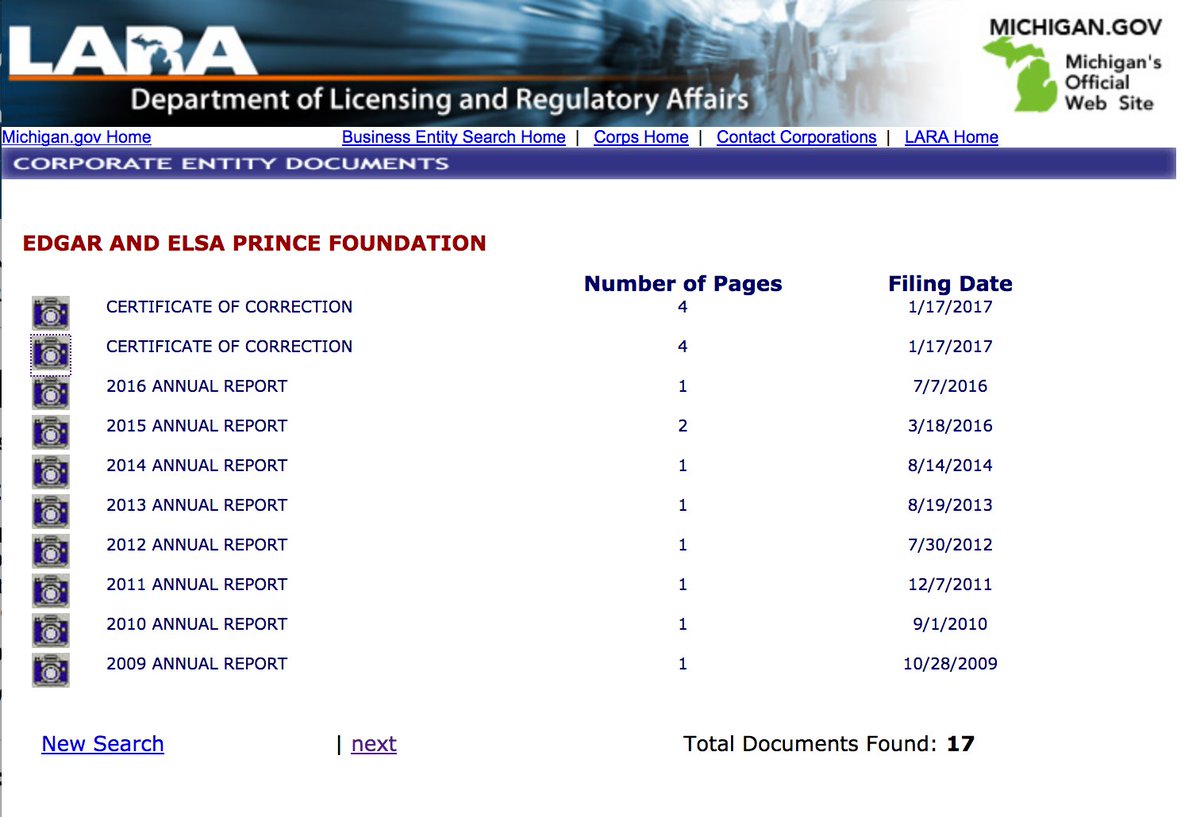This screenshot has height=817, width=1200.
Task: Visit Corps Home link
Action: 641,137
